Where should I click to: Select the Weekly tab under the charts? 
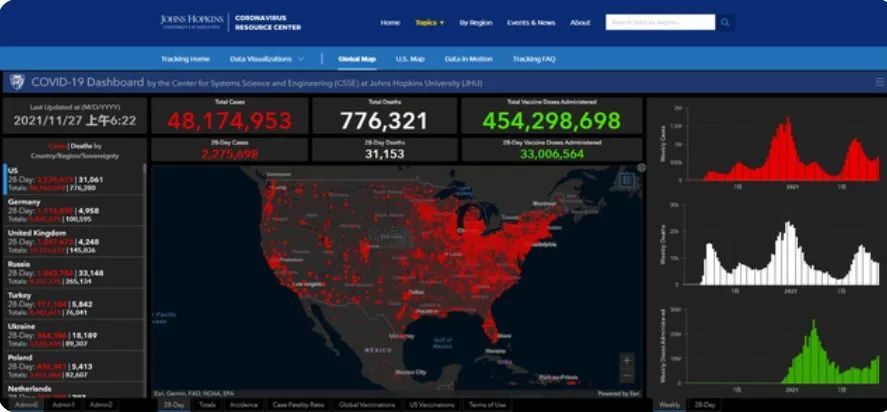(670, 405)
